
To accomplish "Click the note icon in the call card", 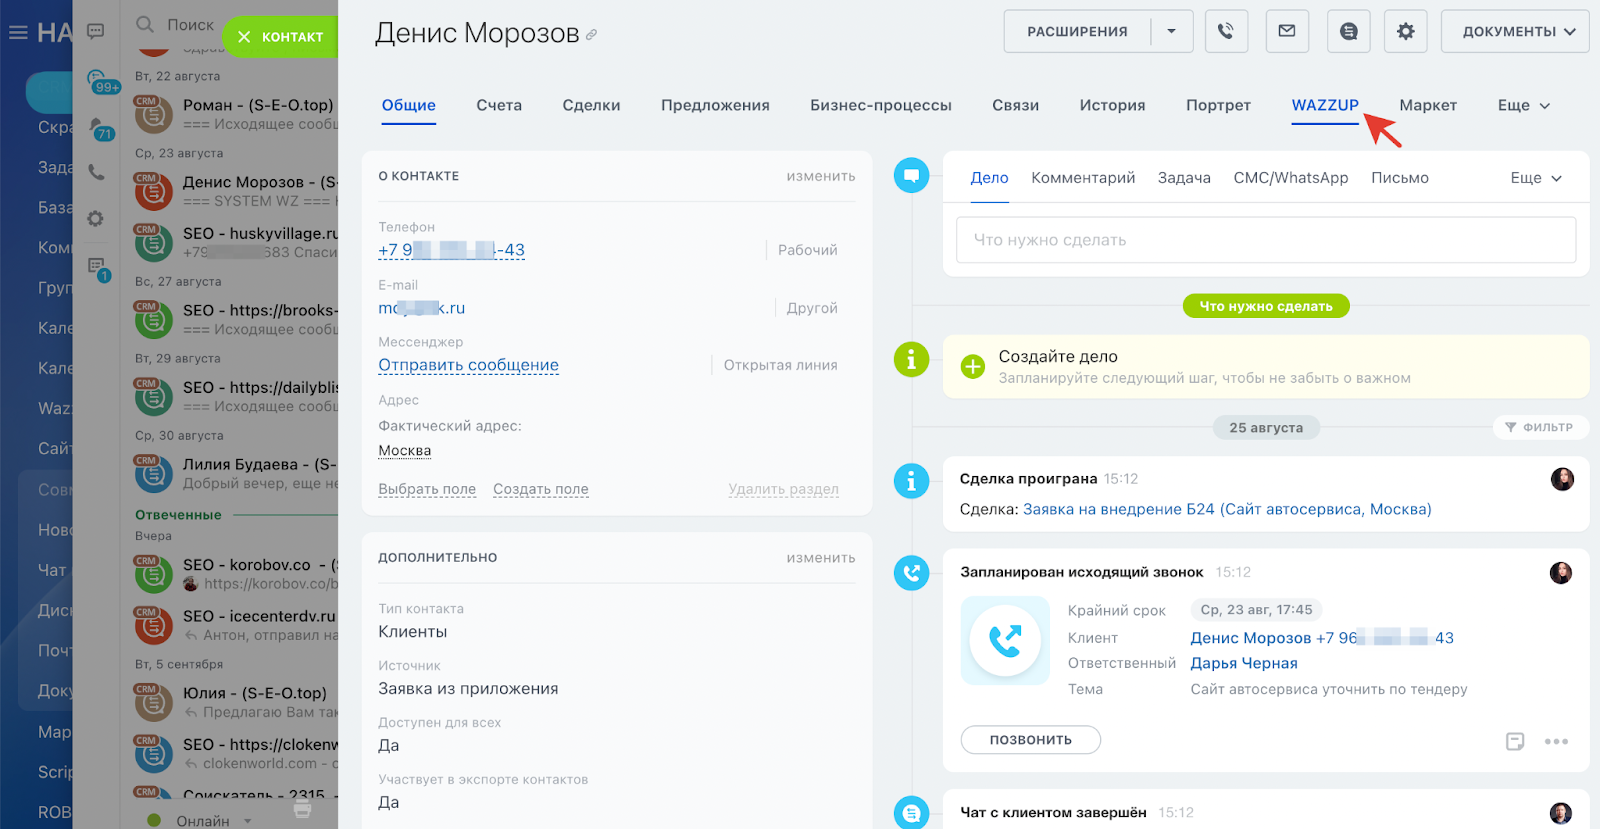I will pyautogui.click(x=1515, y=741).
